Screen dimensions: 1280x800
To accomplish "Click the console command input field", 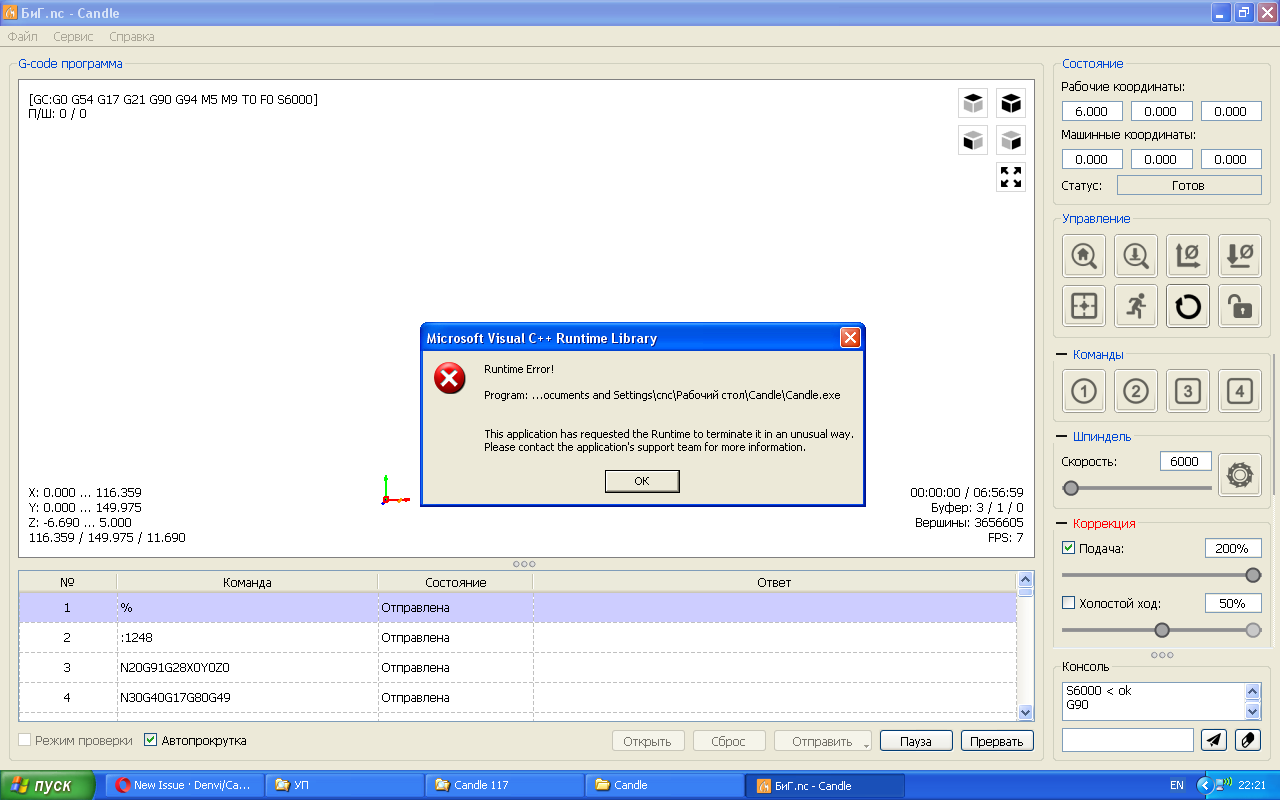I will 1128,740.
